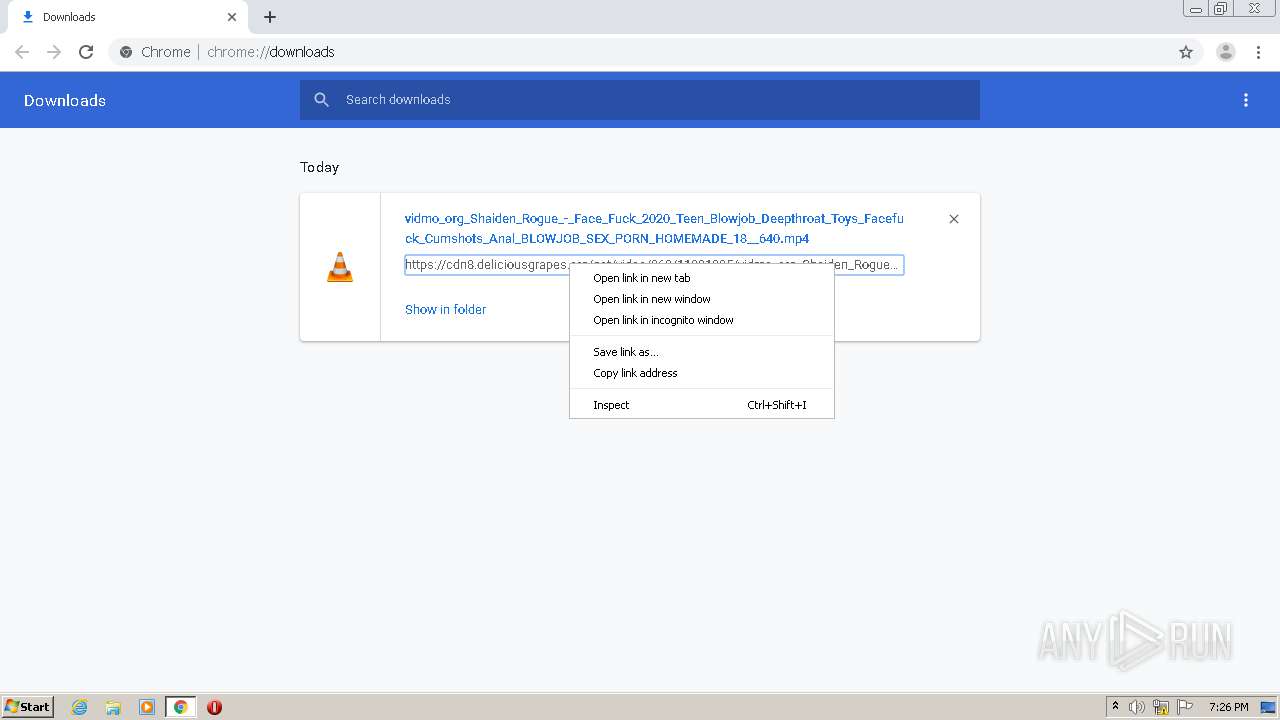Restore down the Chrome window
The height and width of the screenshot is (720, 1280).
[1221, 8]
